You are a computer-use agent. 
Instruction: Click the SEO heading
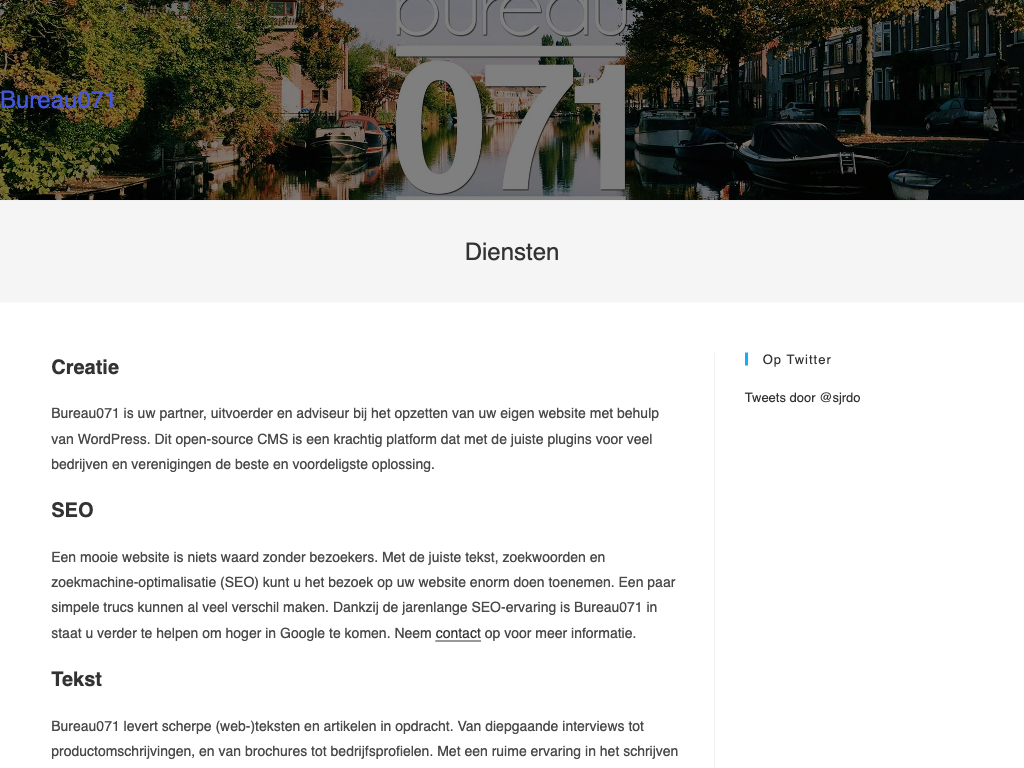coord(72,510)
